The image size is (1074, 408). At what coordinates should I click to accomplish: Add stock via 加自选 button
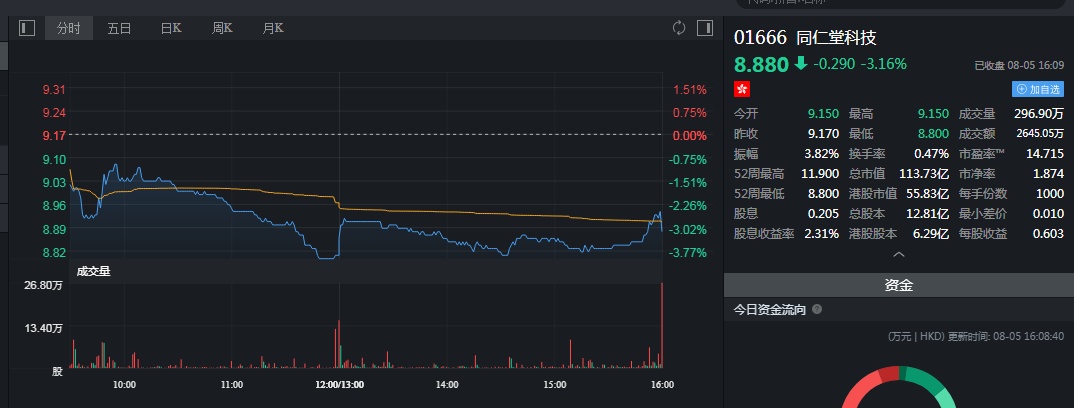tap(1038, 89)
